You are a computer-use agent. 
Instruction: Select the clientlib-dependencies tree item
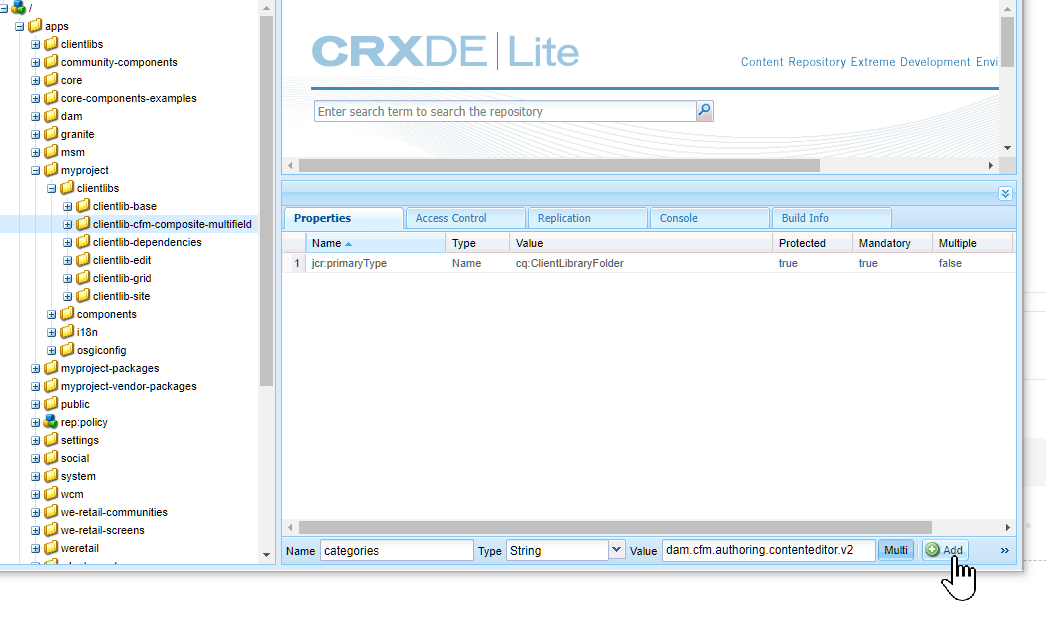pos(147,242)
